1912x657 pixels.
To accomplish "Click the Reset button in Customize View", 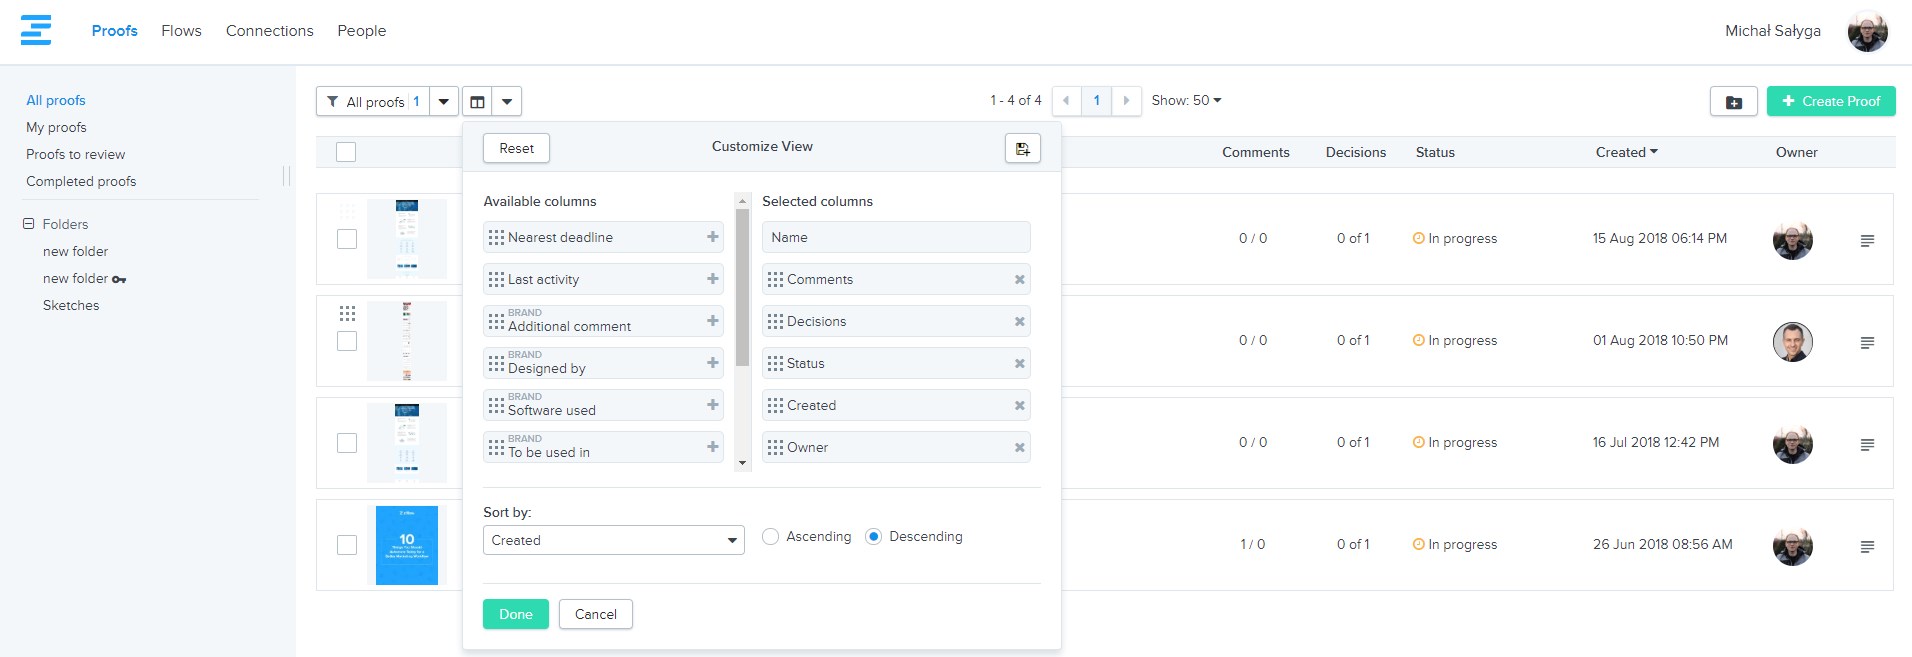I will click(x=516, y=148).
